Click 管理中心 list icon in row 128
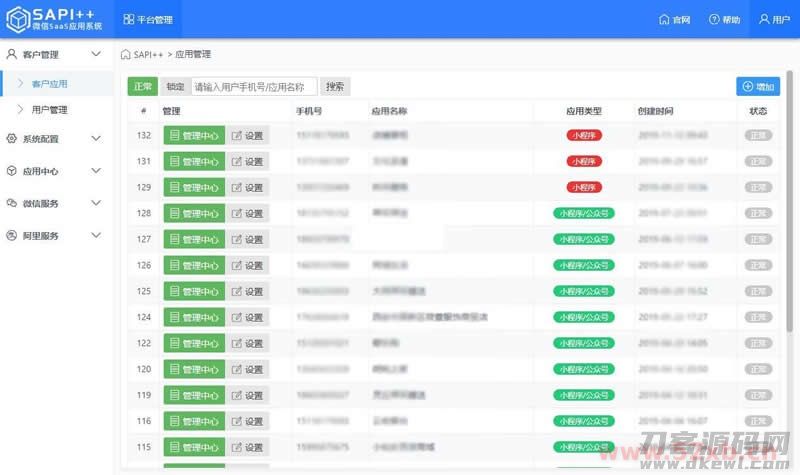The image size is (800, 475). point(174,213)
